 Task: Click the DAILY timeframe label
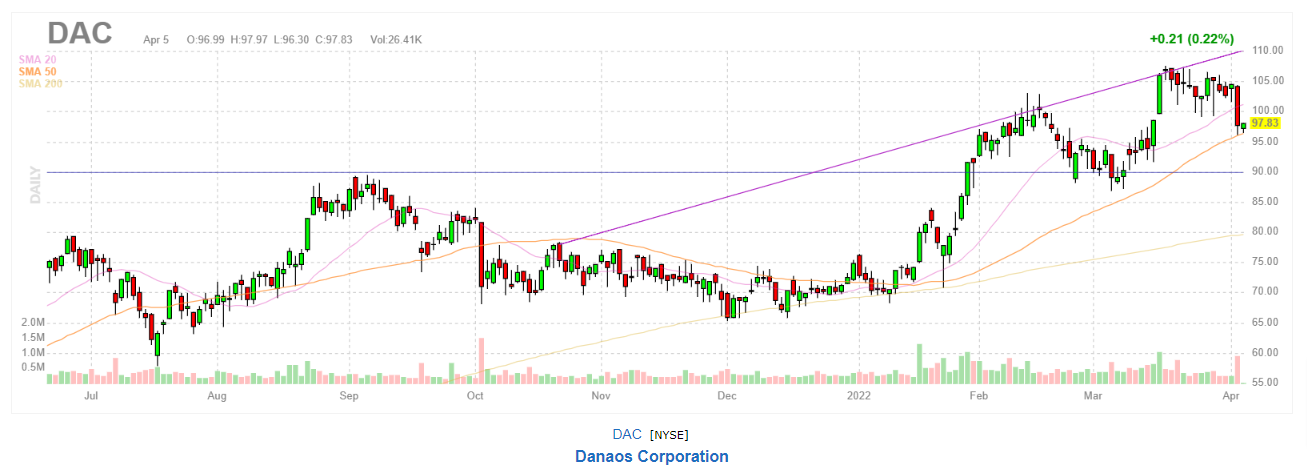click(x=34, y=186)
